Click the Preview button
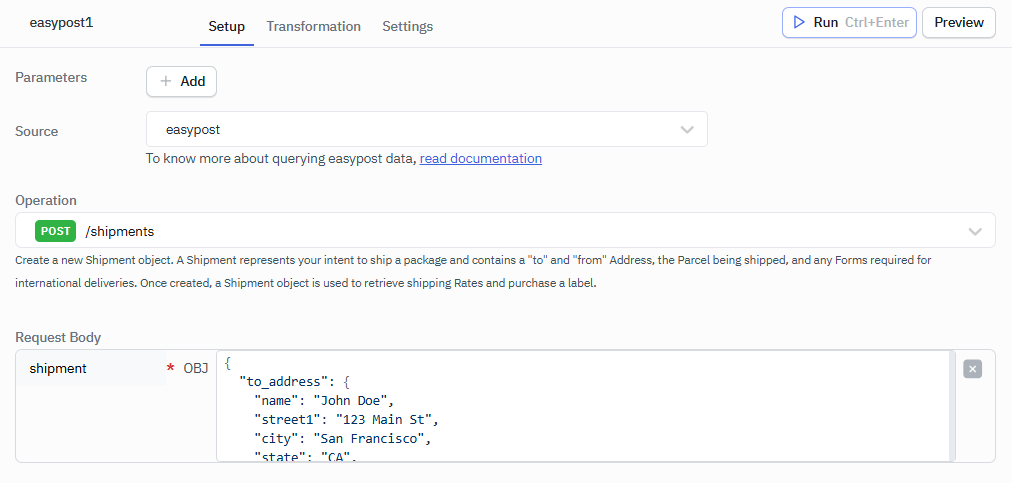Viewport: 1012px width, 483px height. [959, 23]
